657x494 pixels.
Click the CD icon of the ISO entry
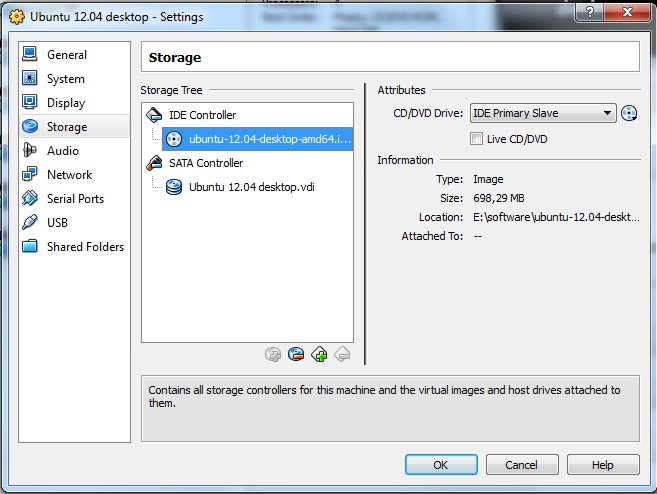tap(174, 139)
